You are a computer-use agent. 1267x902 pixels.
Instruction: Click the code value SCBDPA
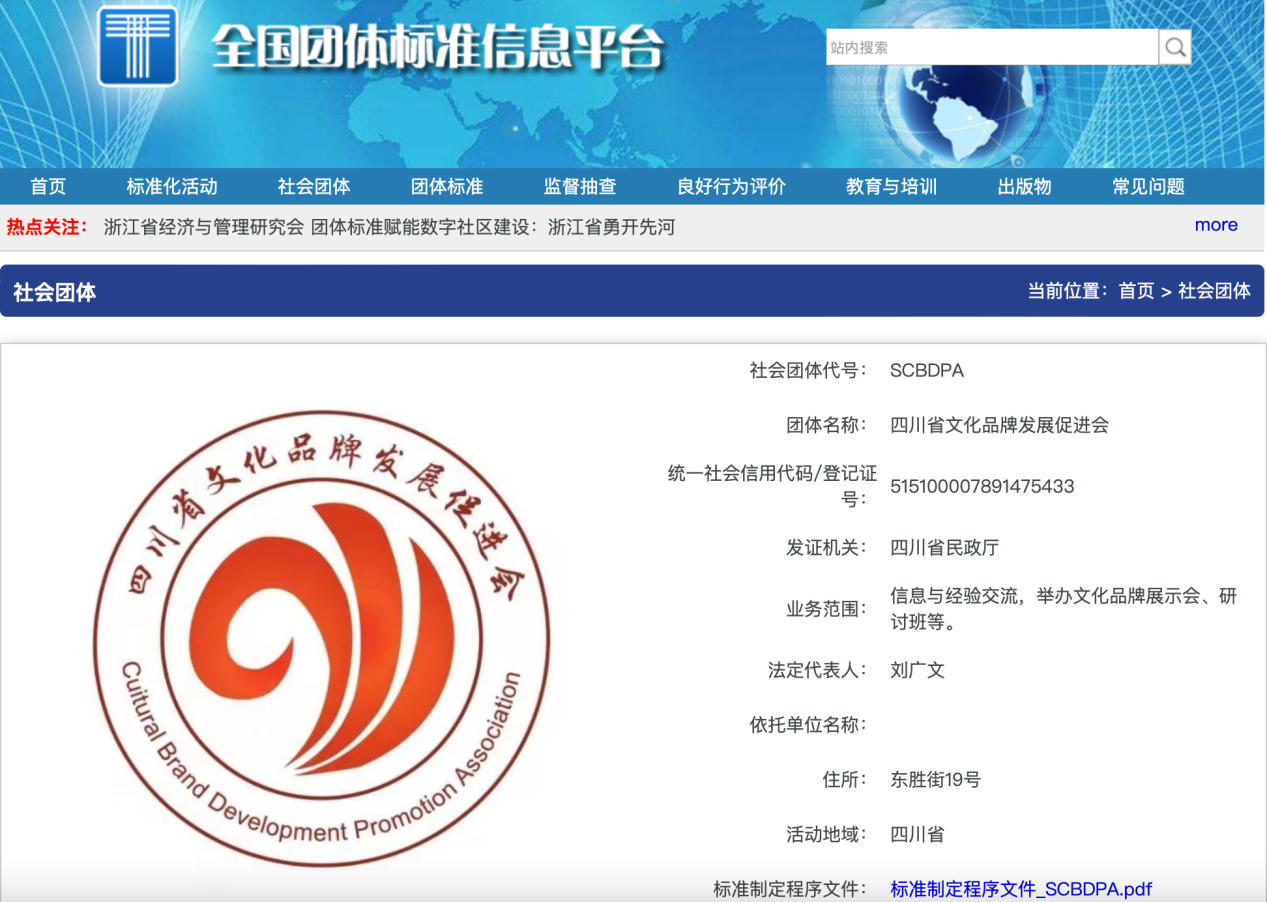927,371
